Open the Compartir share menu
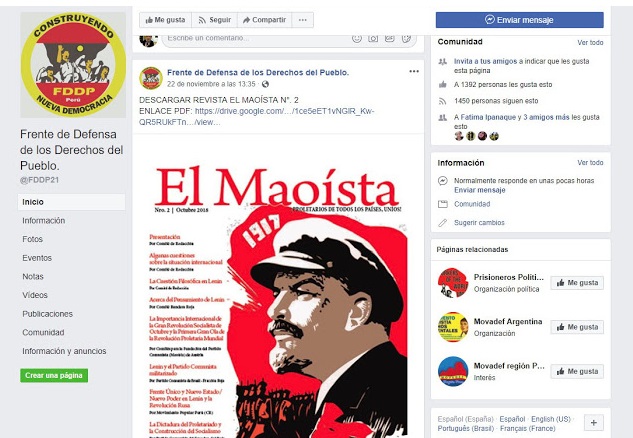Viewport: 633px width, 438px height. (x=264, y=20)
